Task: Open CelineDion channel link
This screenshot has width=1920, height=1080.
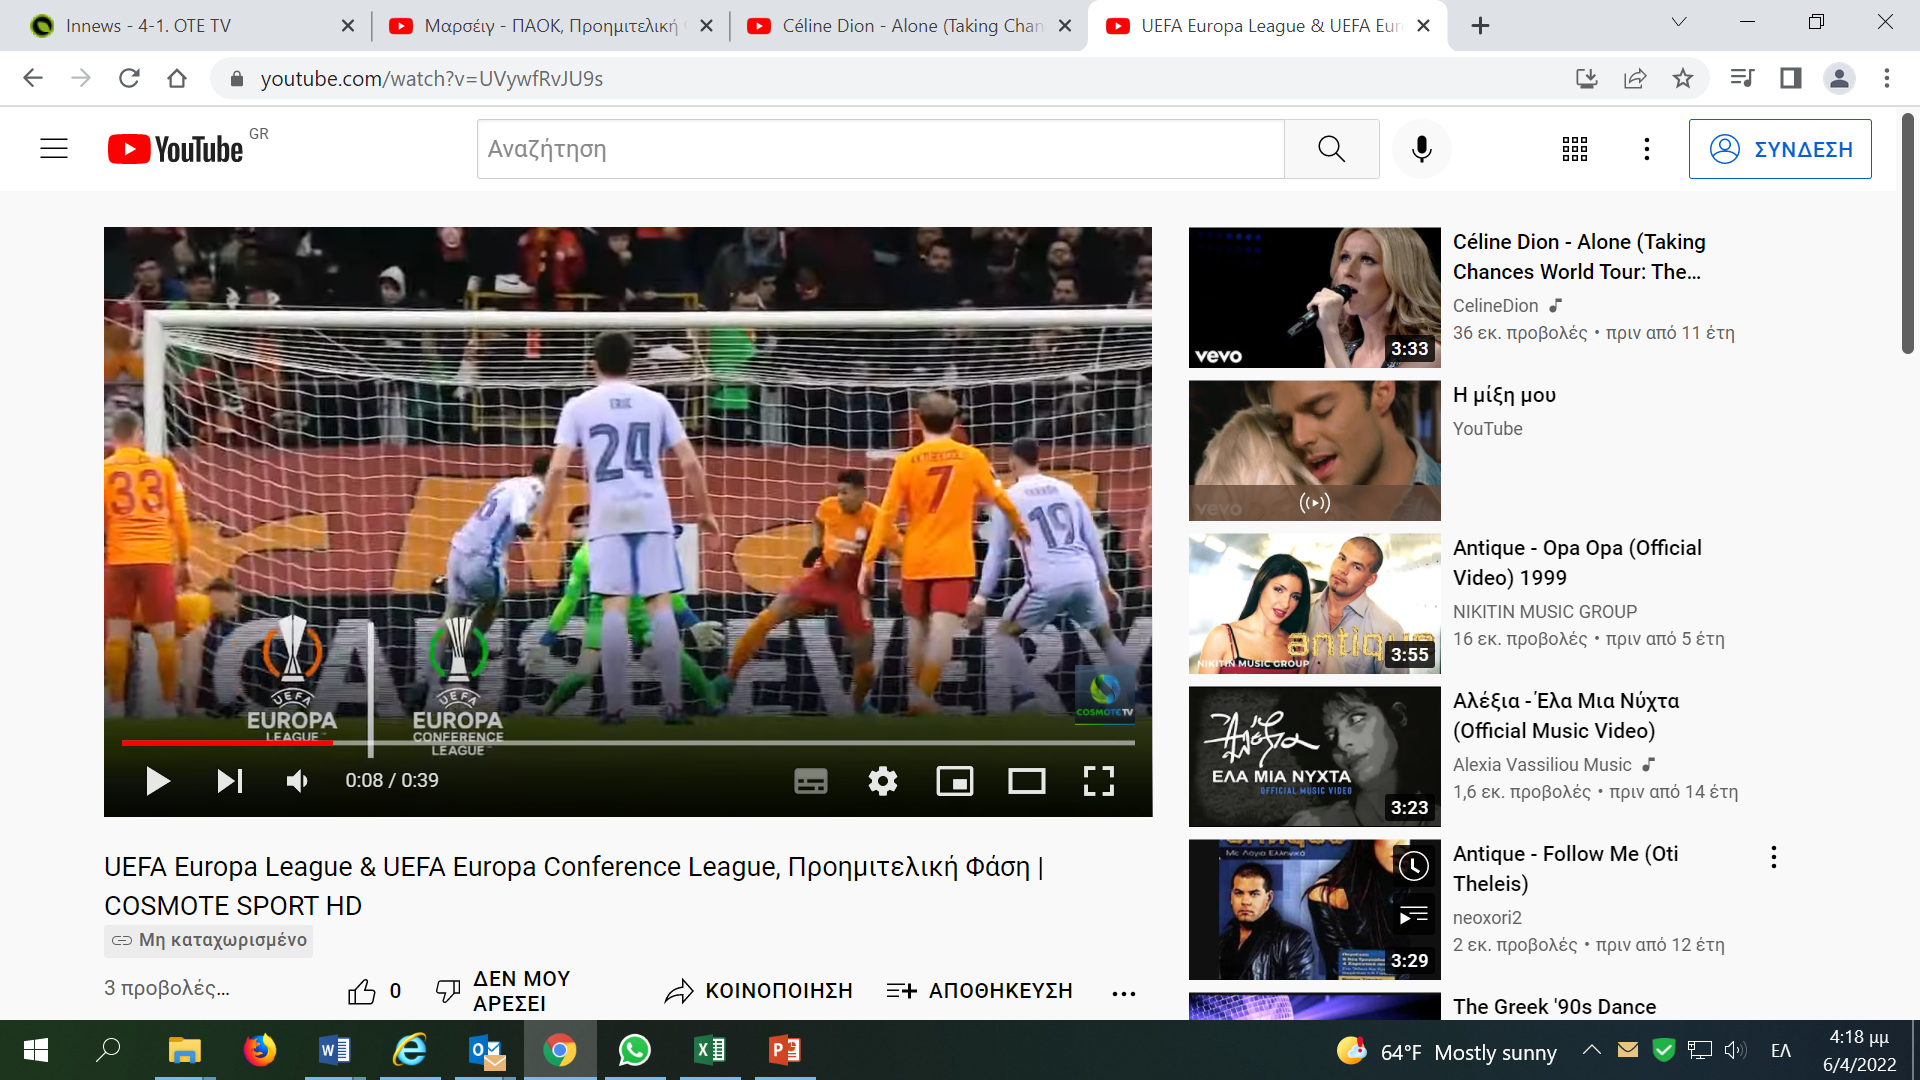Action: 1495,306
